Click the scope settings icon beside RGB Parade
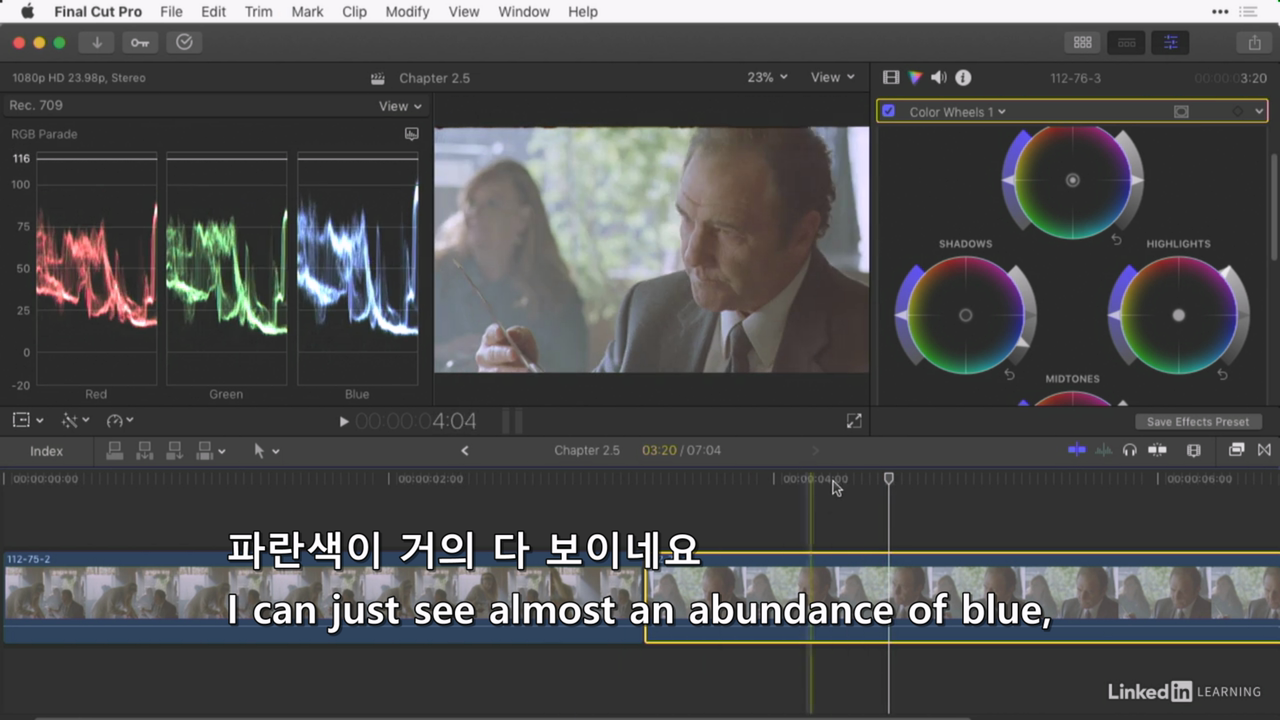 tap(411, 134)
